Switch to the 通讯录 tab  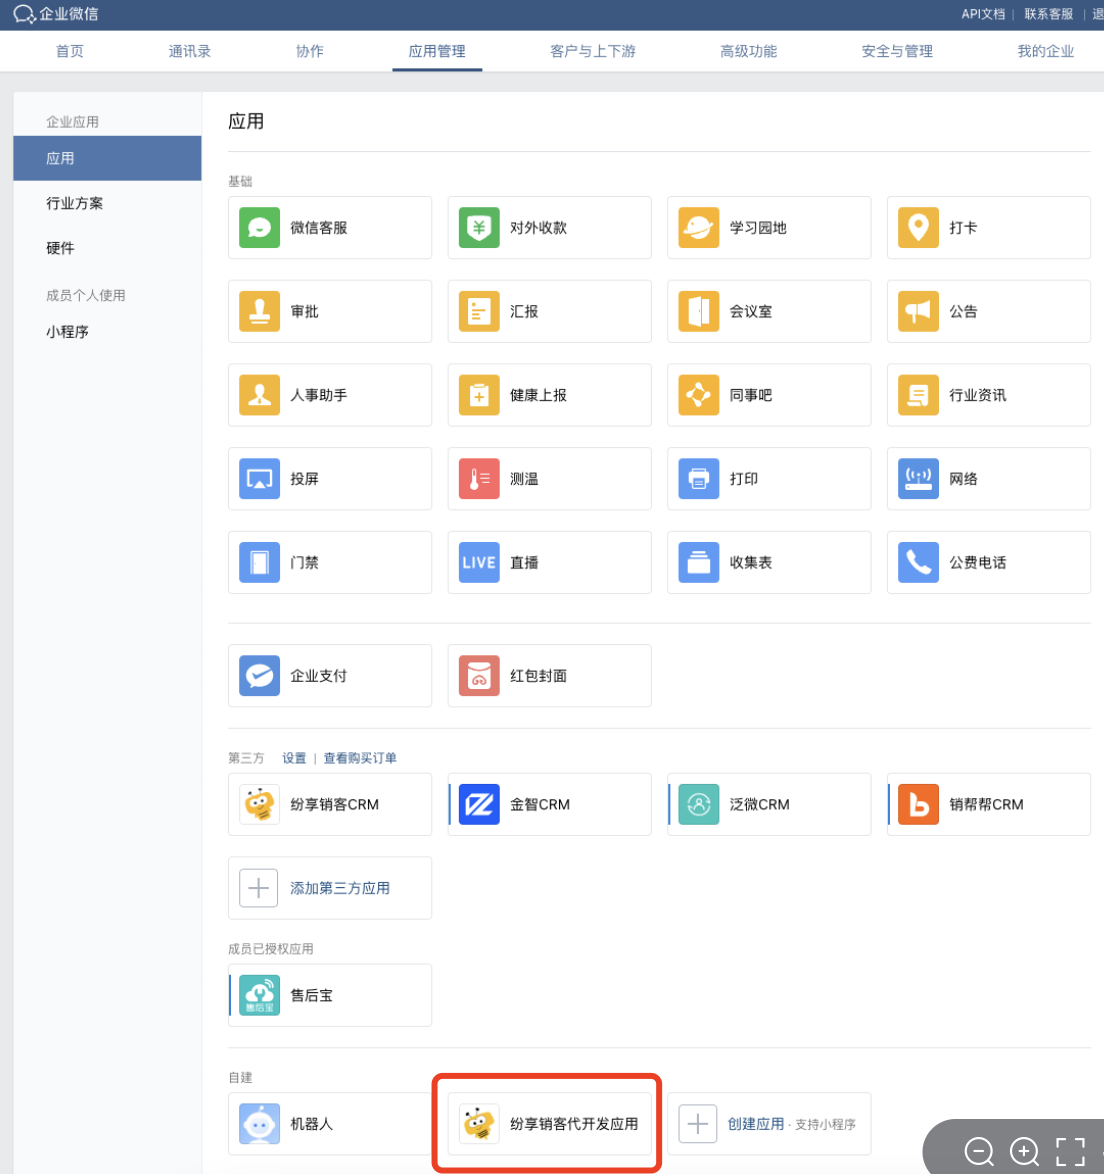tap(189, 52)
